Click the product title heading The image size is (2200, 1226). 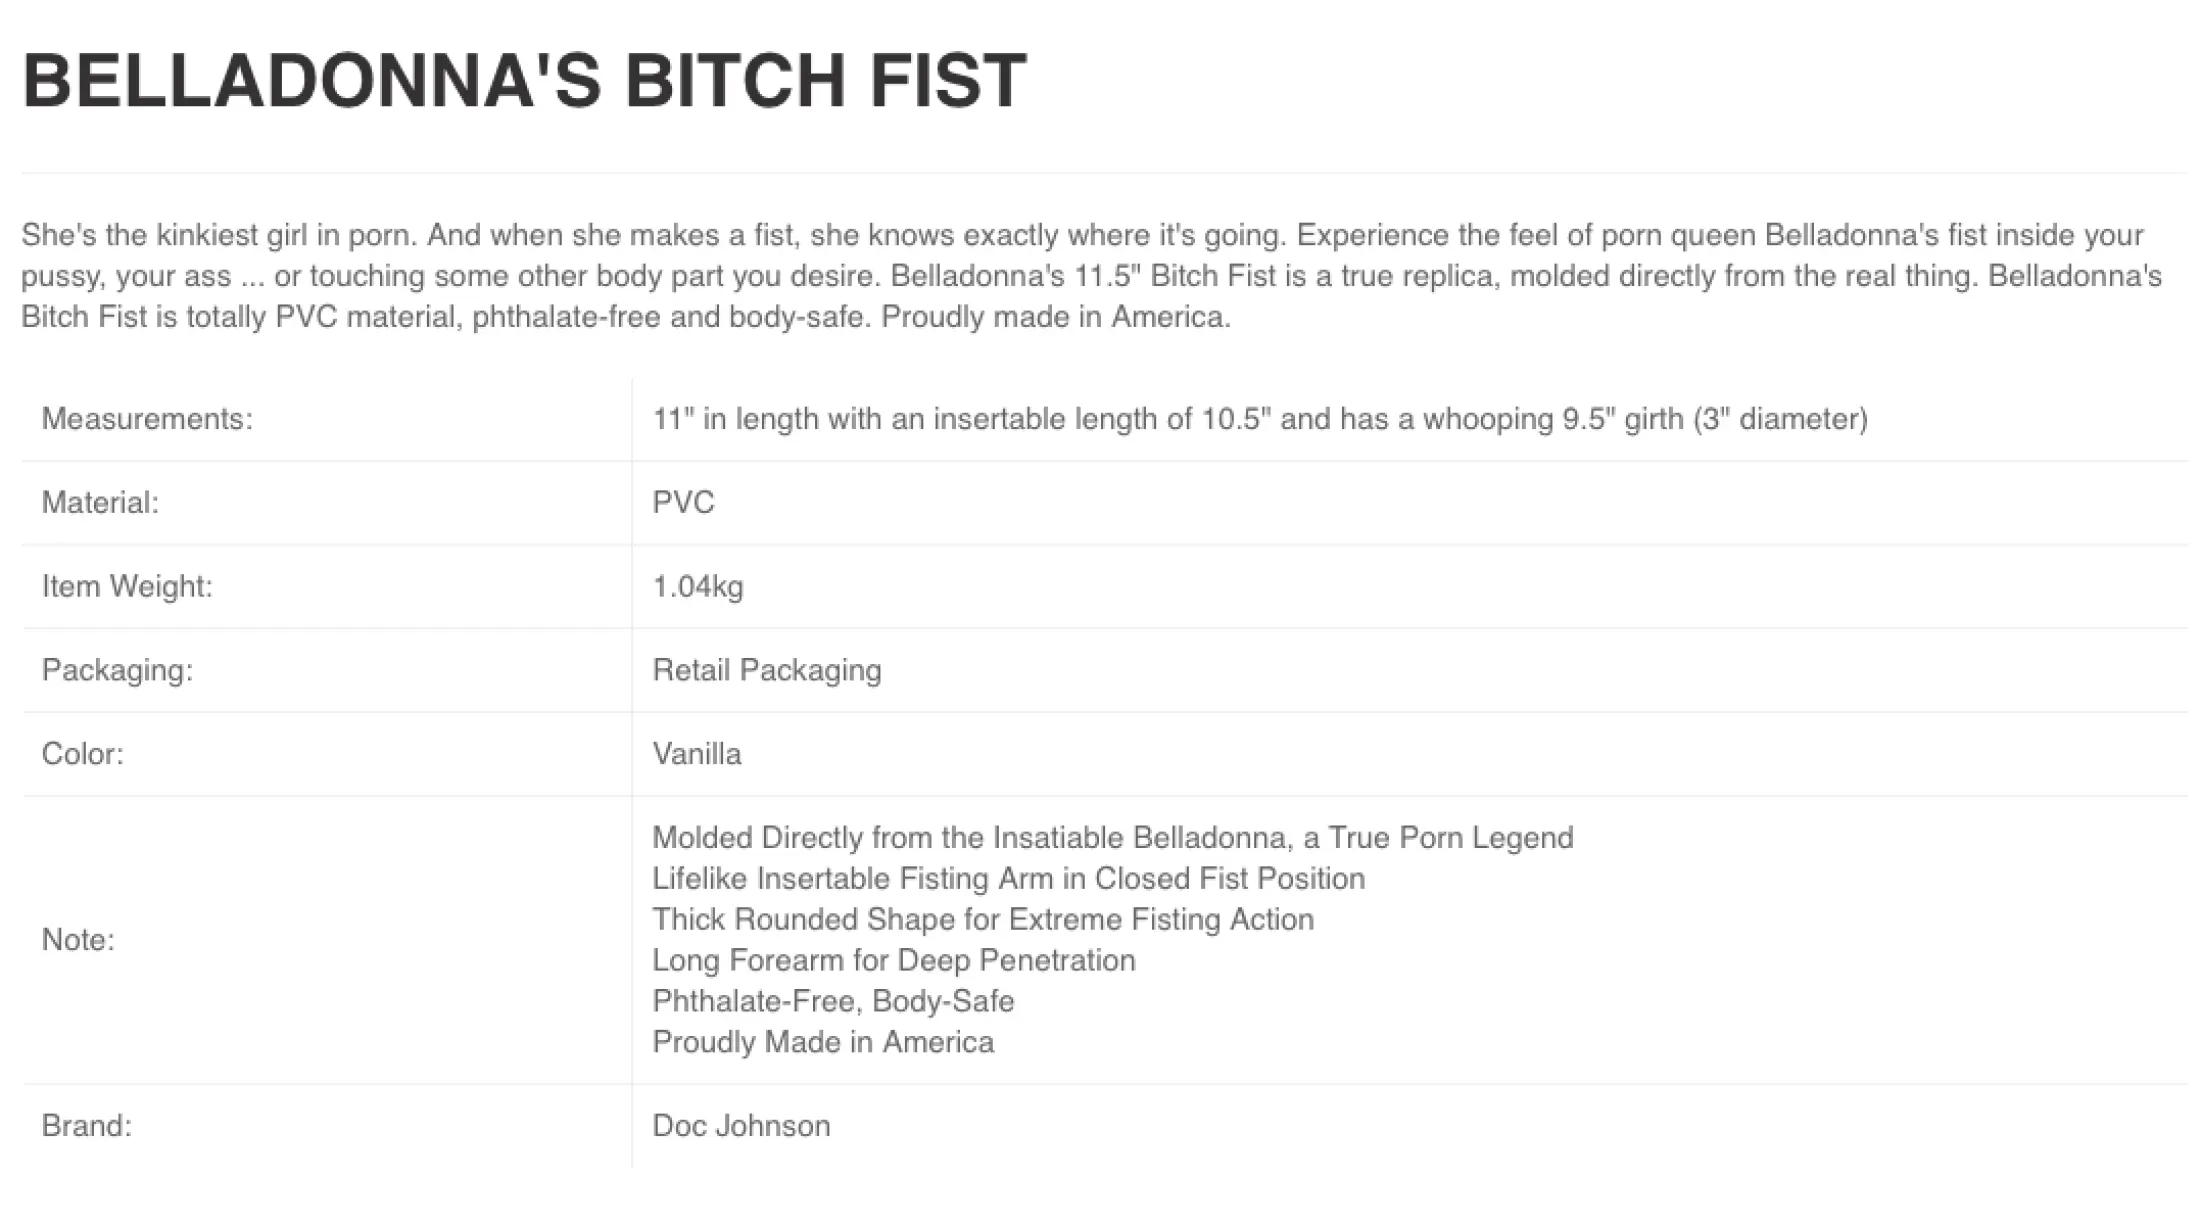coord(524,81)
